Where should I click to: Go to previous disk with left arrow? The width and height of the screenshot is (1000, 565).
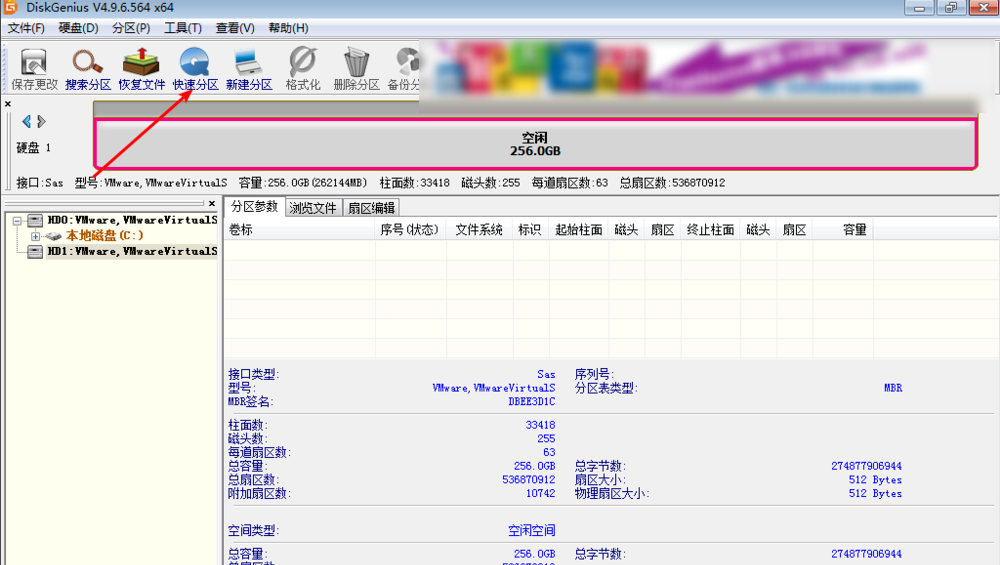pyautogui.click(x=26, y=122)
